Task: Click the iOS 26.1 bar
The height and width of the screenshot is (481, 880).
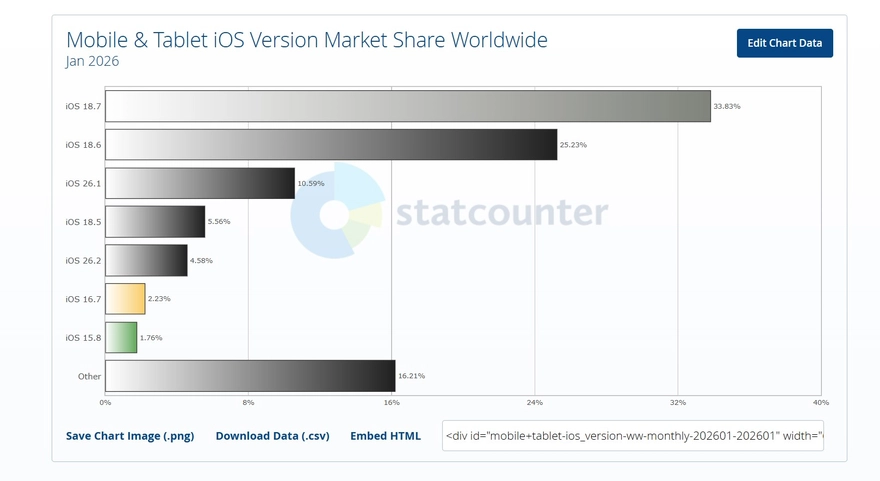Action: 200,183
